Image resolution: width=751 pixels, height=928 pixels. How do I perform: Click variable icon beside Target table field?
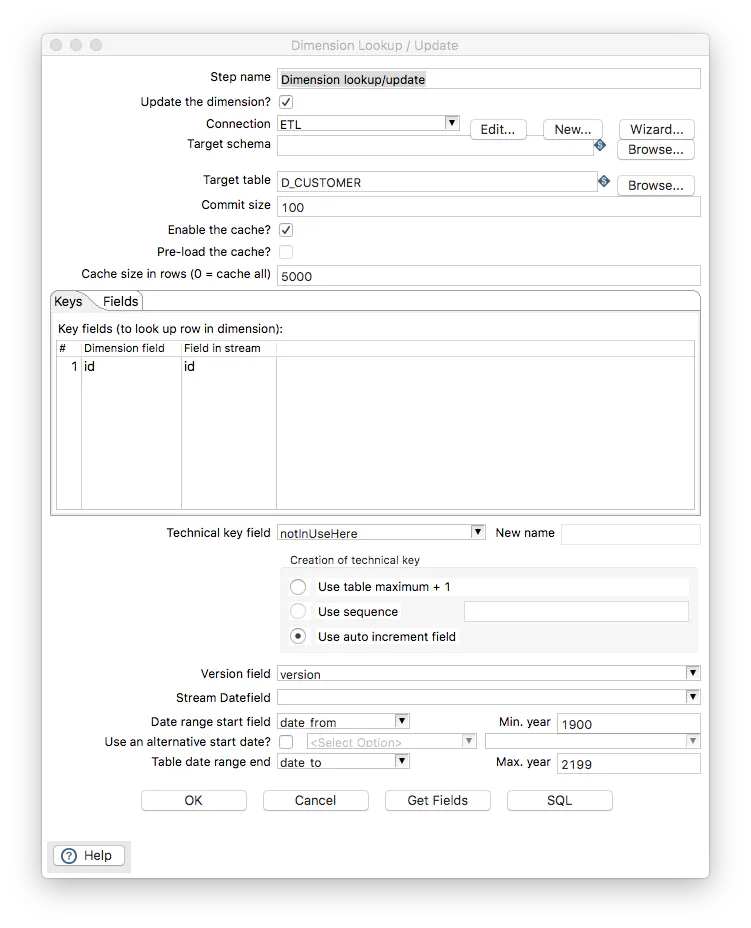click(604, 181)
